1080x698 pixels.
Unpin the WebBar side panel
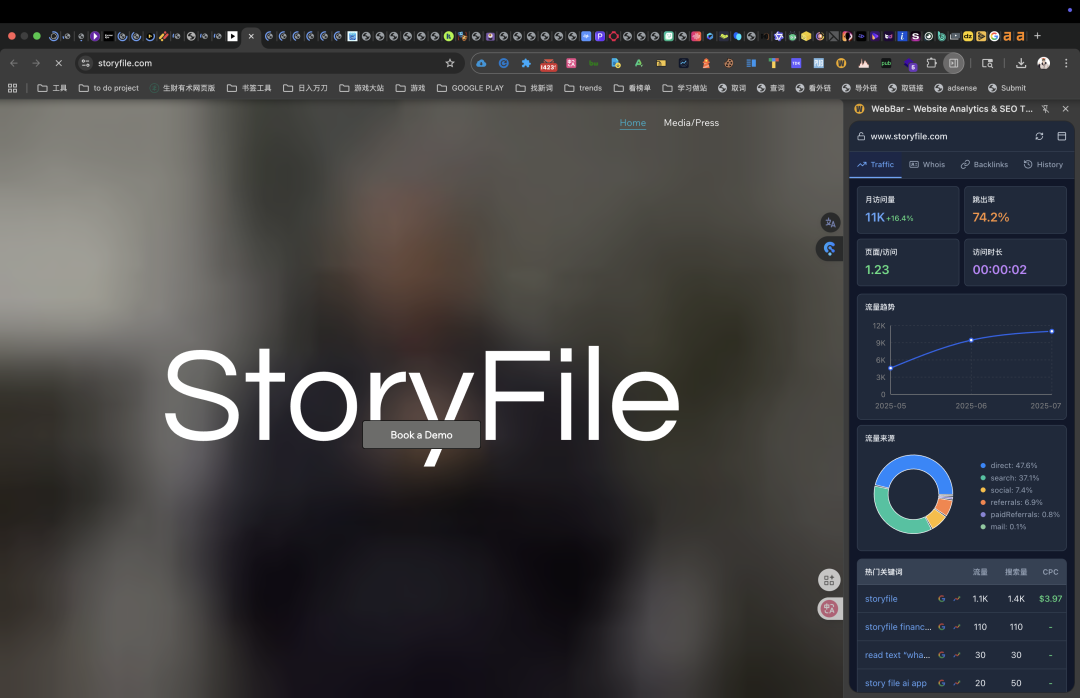[x=1045, y=109]
